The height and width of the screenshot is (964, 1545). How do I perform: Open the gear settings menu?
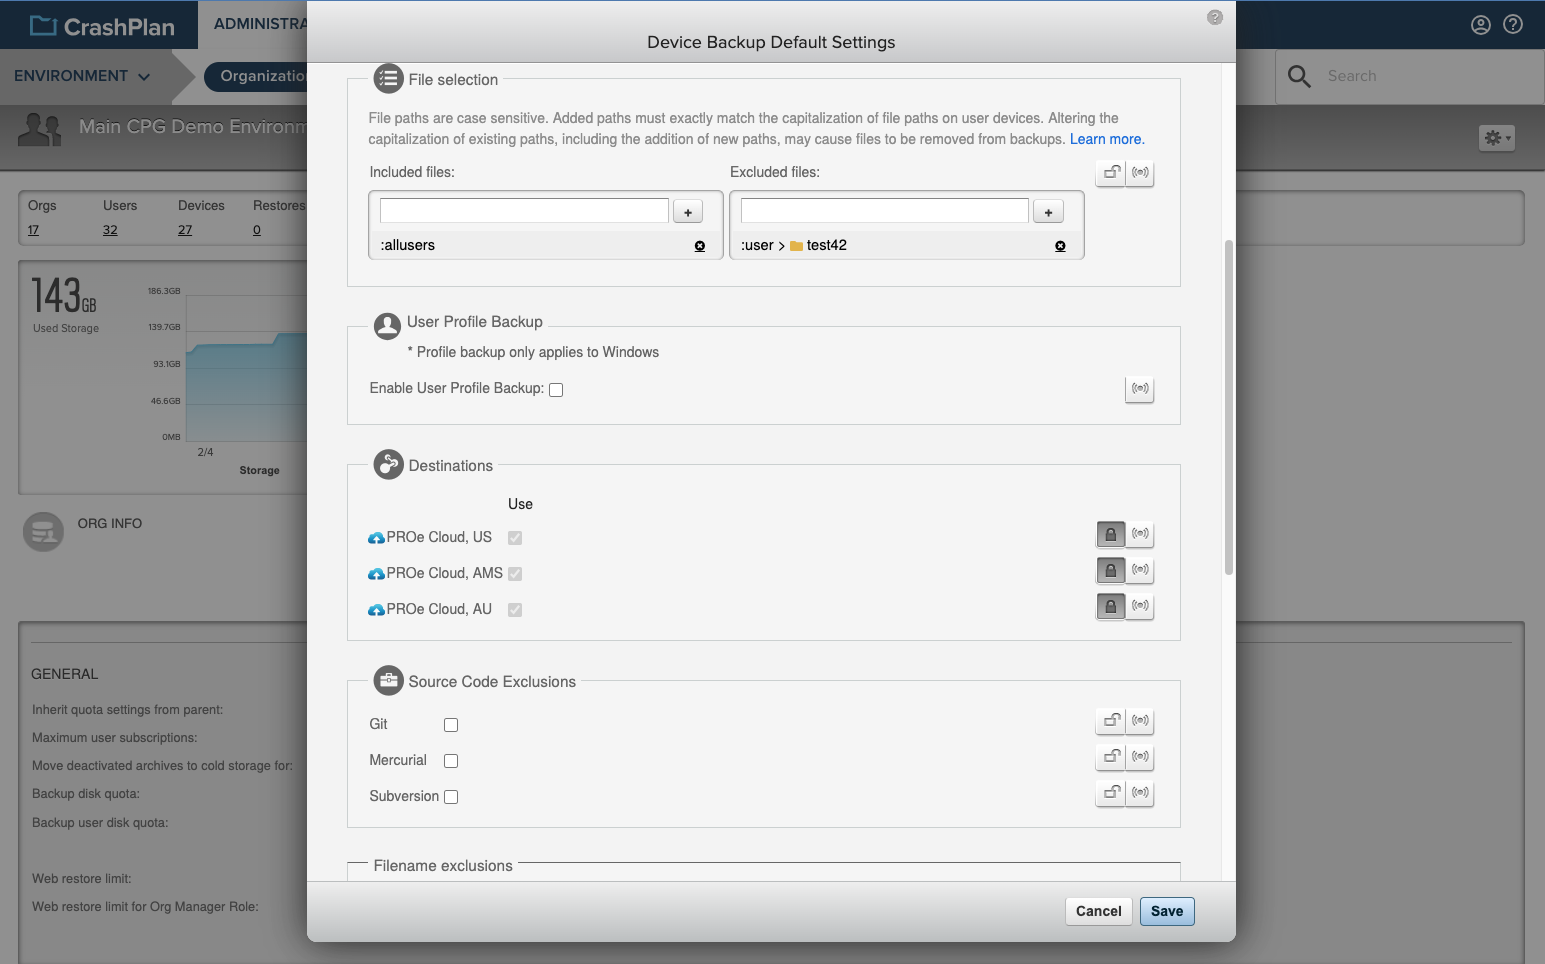pos(1496,137)
